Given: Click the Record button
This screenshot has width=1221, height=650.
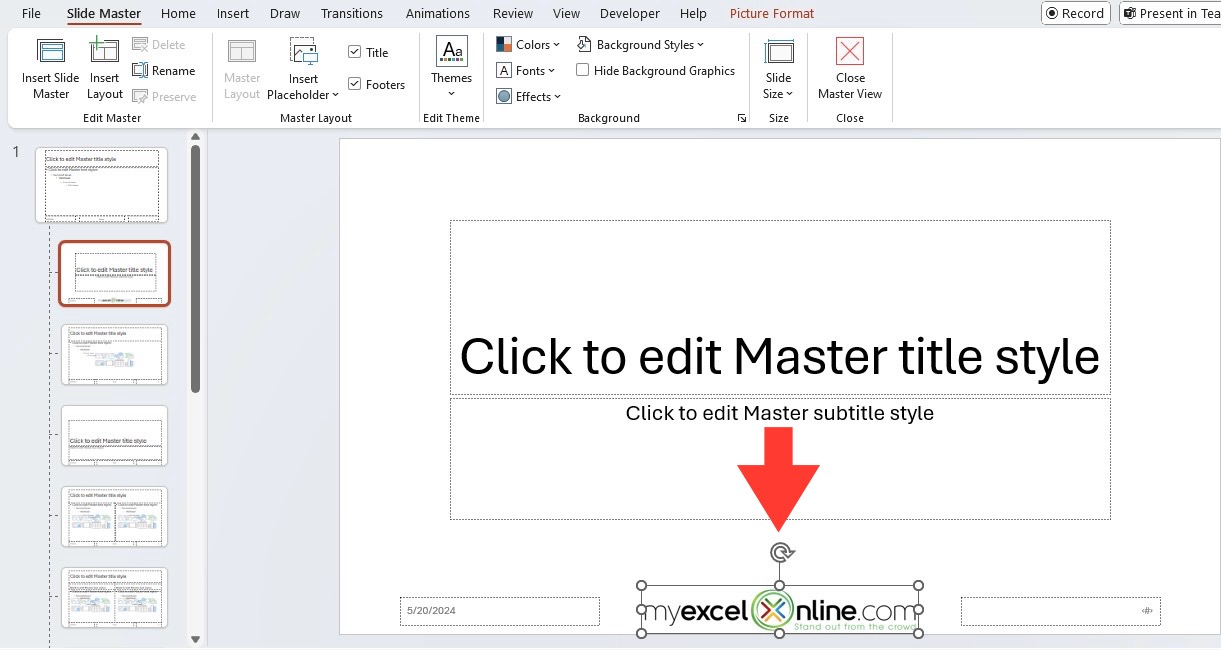Looking at the screenshot, I should (1076, 13).
